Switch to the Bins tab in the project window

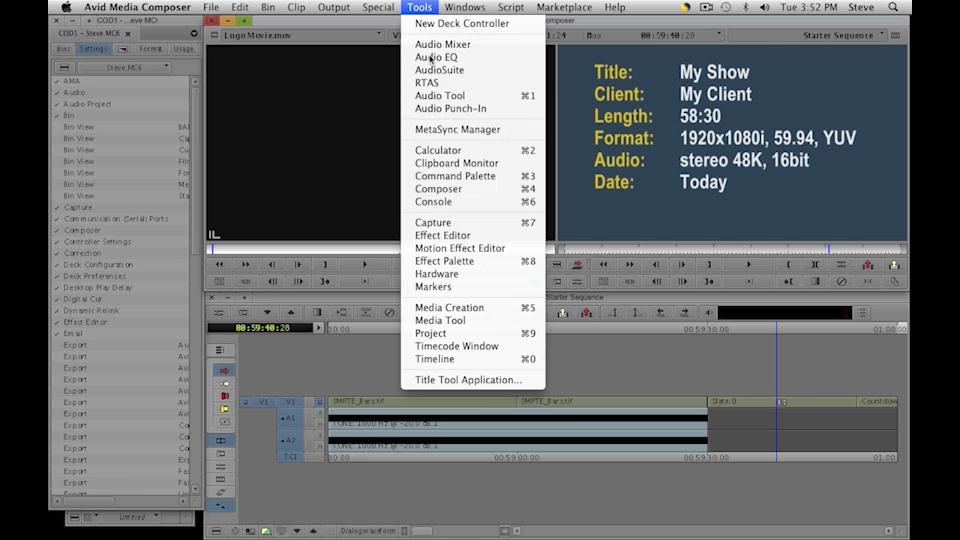tap(63, 49)
